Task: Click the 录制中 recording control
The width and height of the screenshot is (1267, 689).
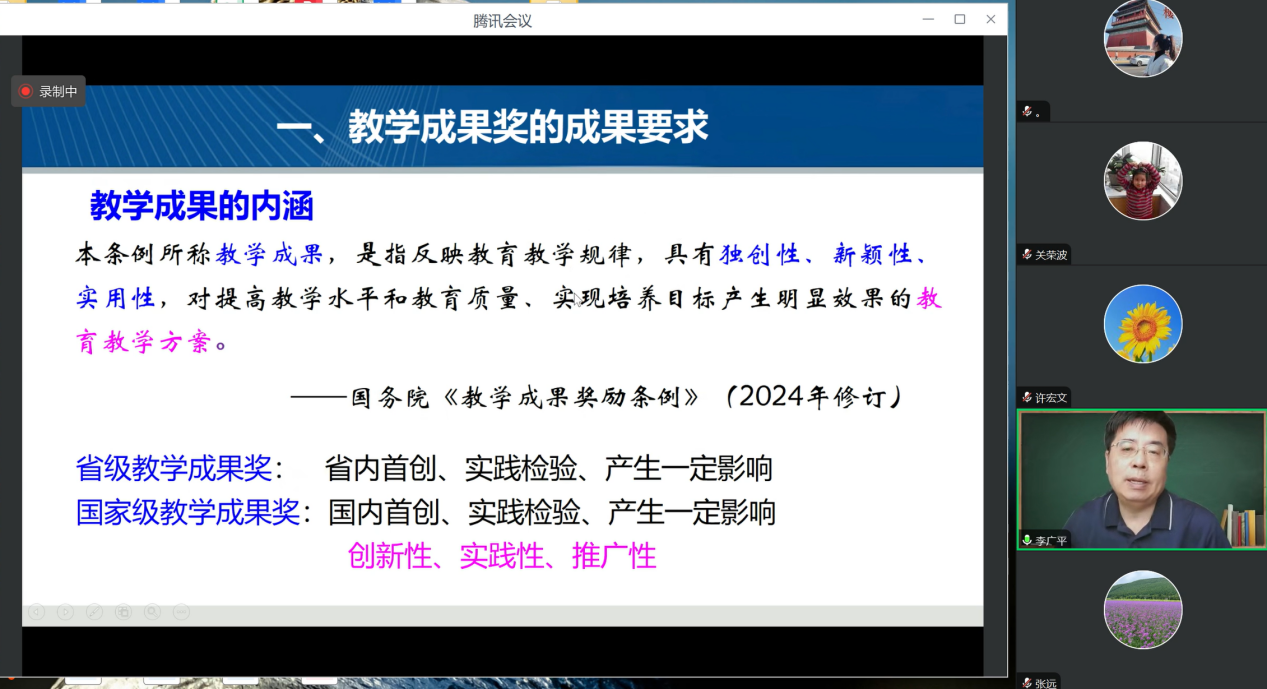Action: [x=48, y=90]
